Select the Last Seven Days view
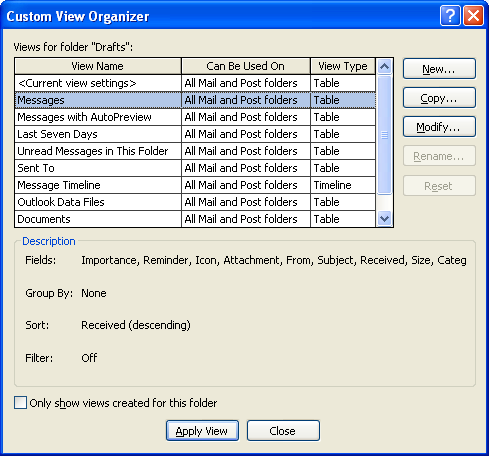Viewport: 489px width, 456px height. coord(195,134)
